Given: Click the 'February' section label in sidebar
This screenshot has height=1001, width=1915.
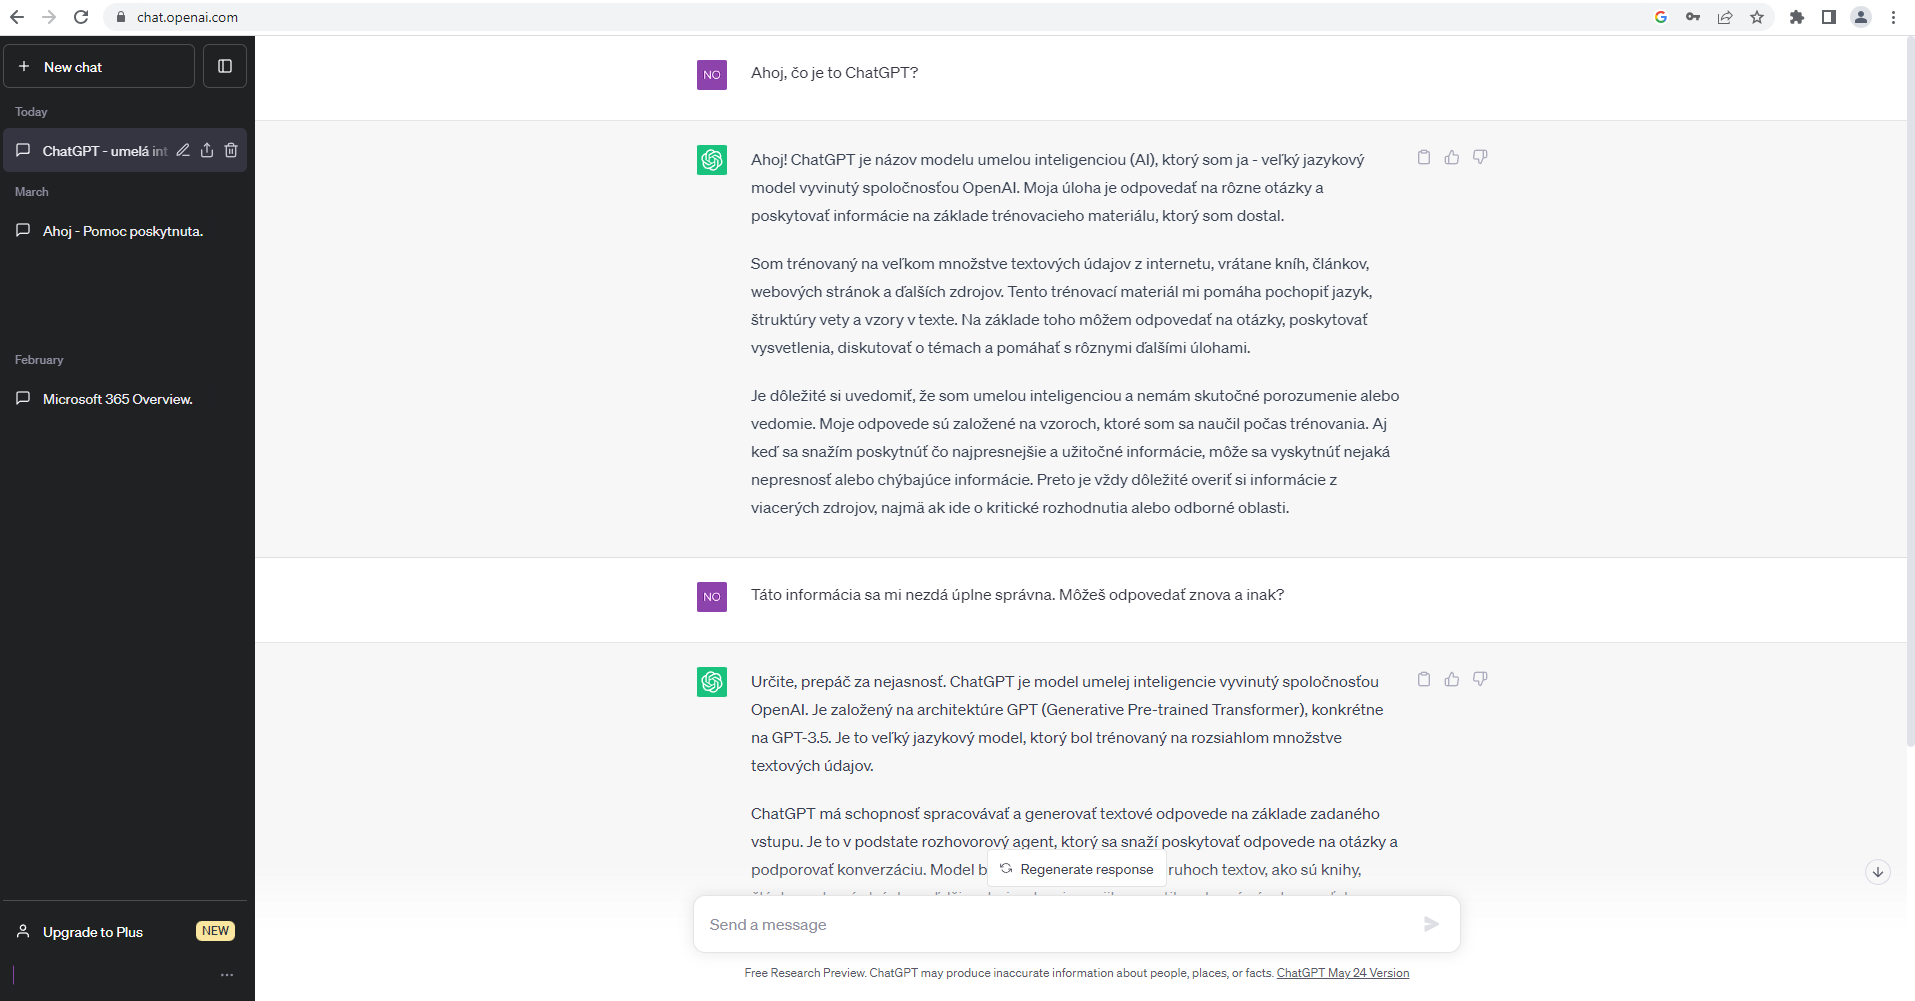Looking at the screenshot, I should pyautogui.click(x=39, y=360).
